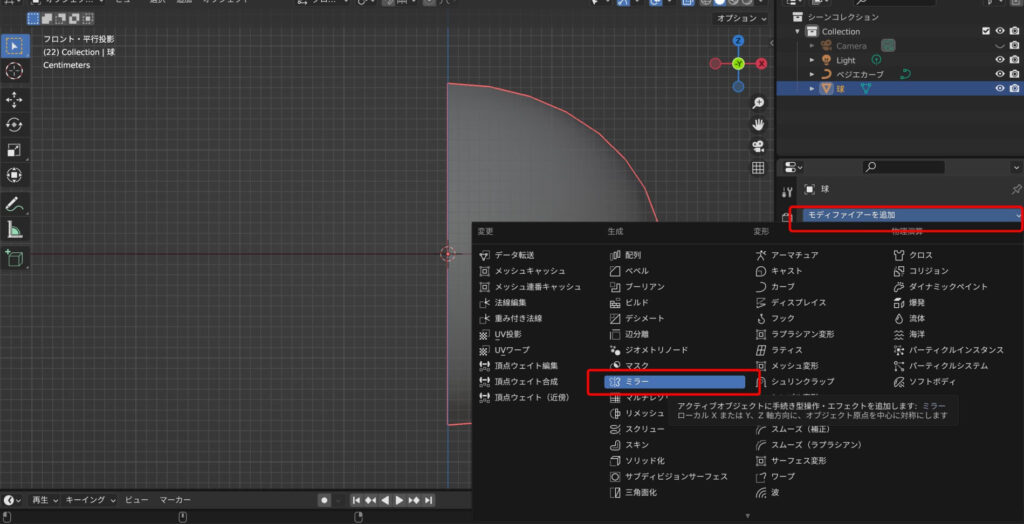Hide the Light object with its eye icon
The width and height of the screenshot is (1024, 524).
(x=999, y=60)
